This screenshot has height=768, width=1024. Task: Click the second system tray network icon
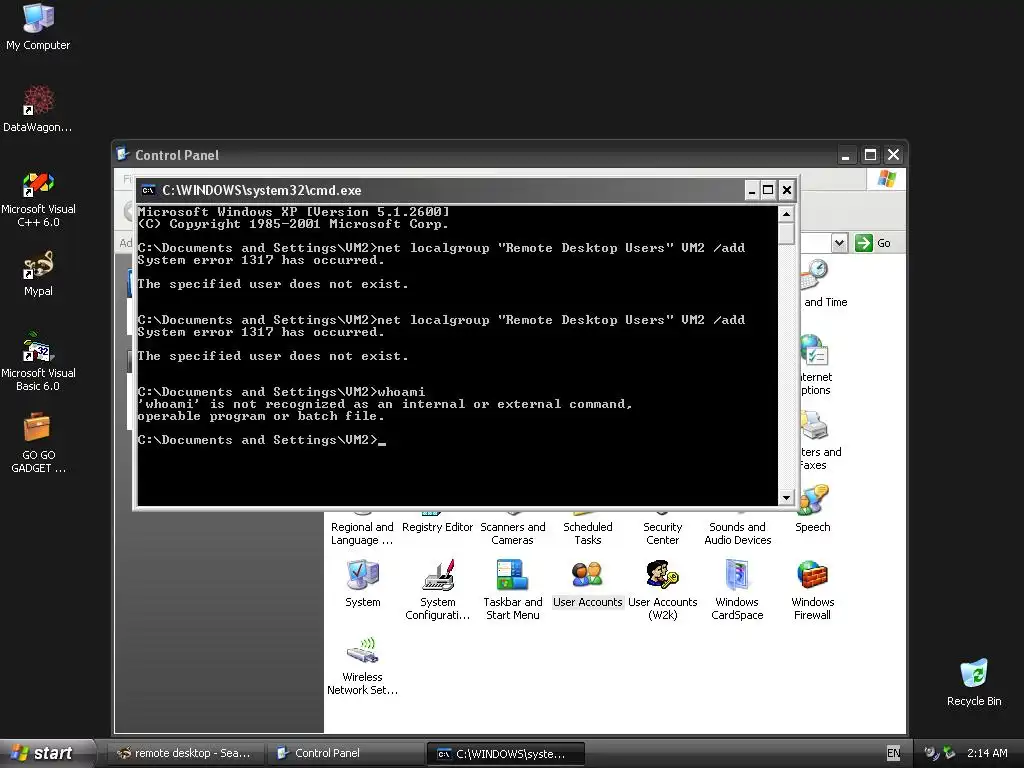[949, 753]
